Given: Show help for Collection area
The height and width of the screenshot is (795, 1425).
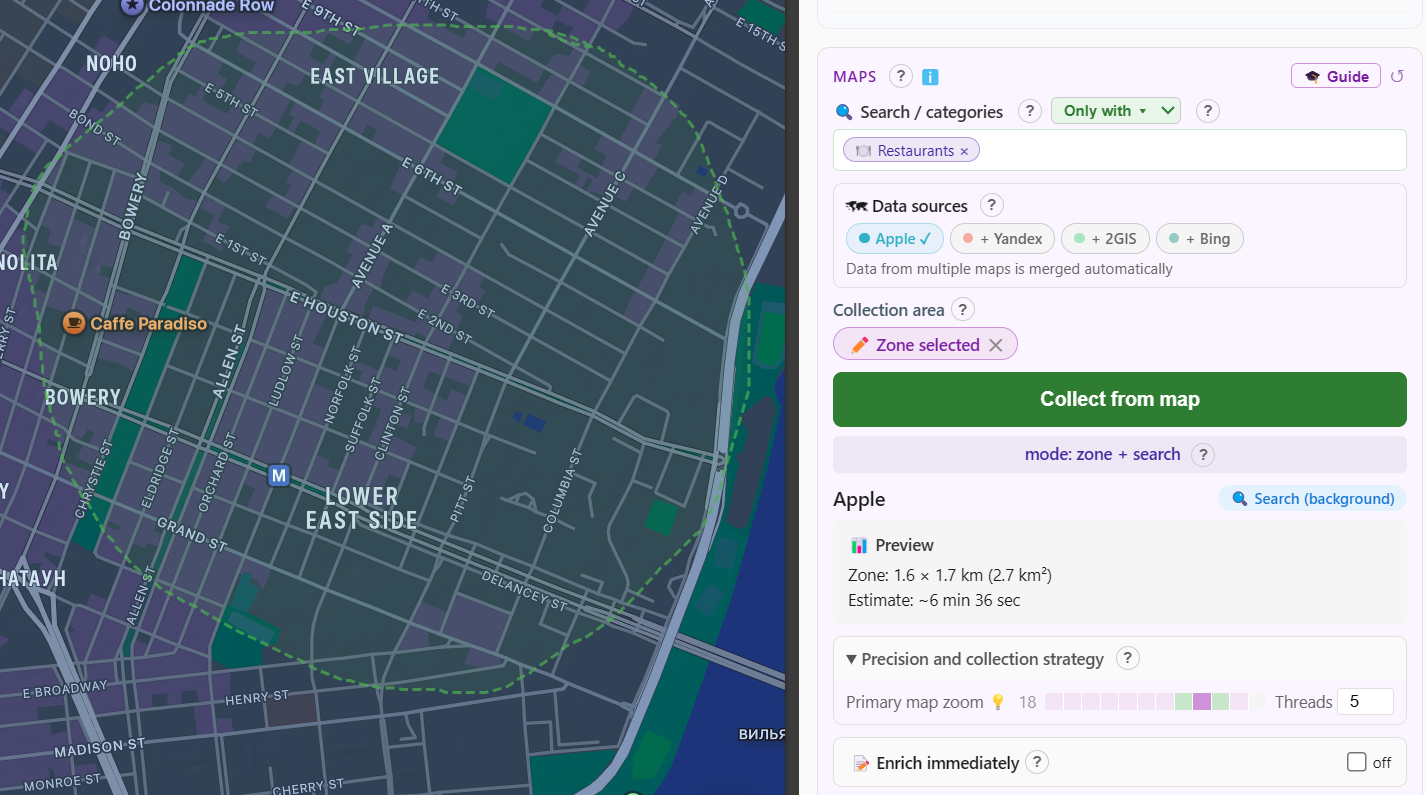Looking at the screenshot, I should (x=962, y=309).
